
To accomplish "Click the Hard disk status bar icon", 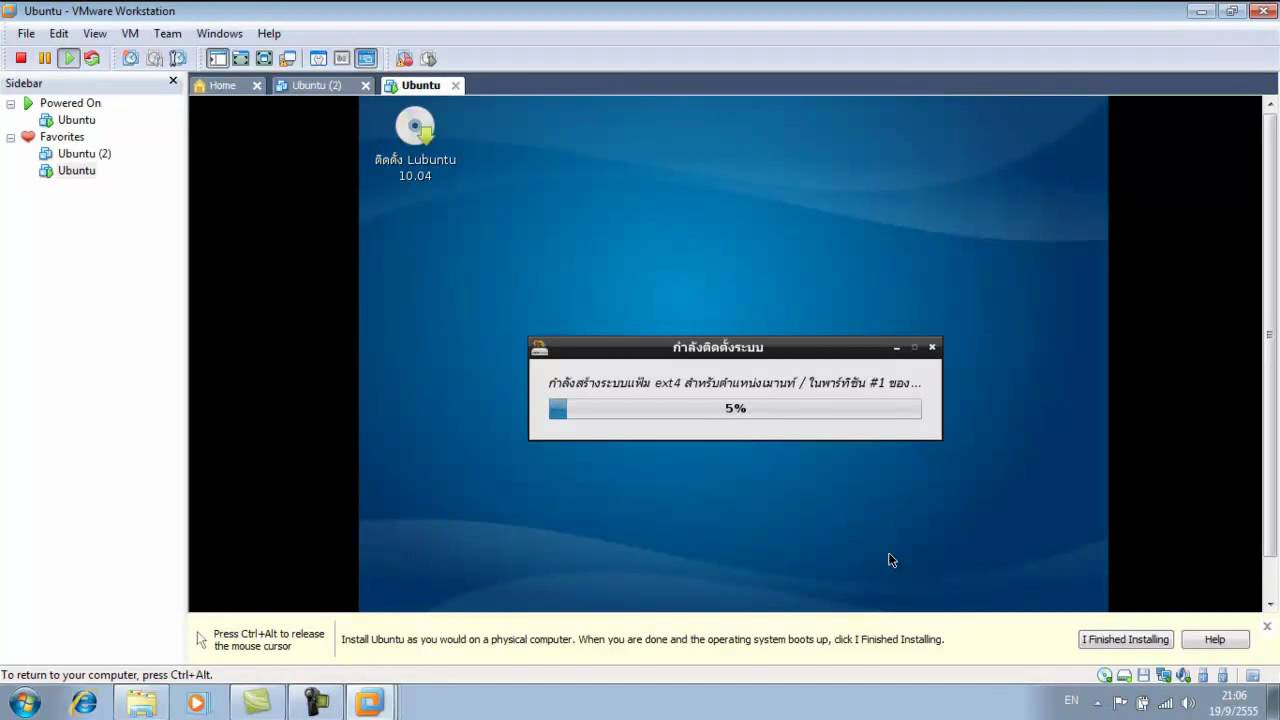I will coord(1124,676).
